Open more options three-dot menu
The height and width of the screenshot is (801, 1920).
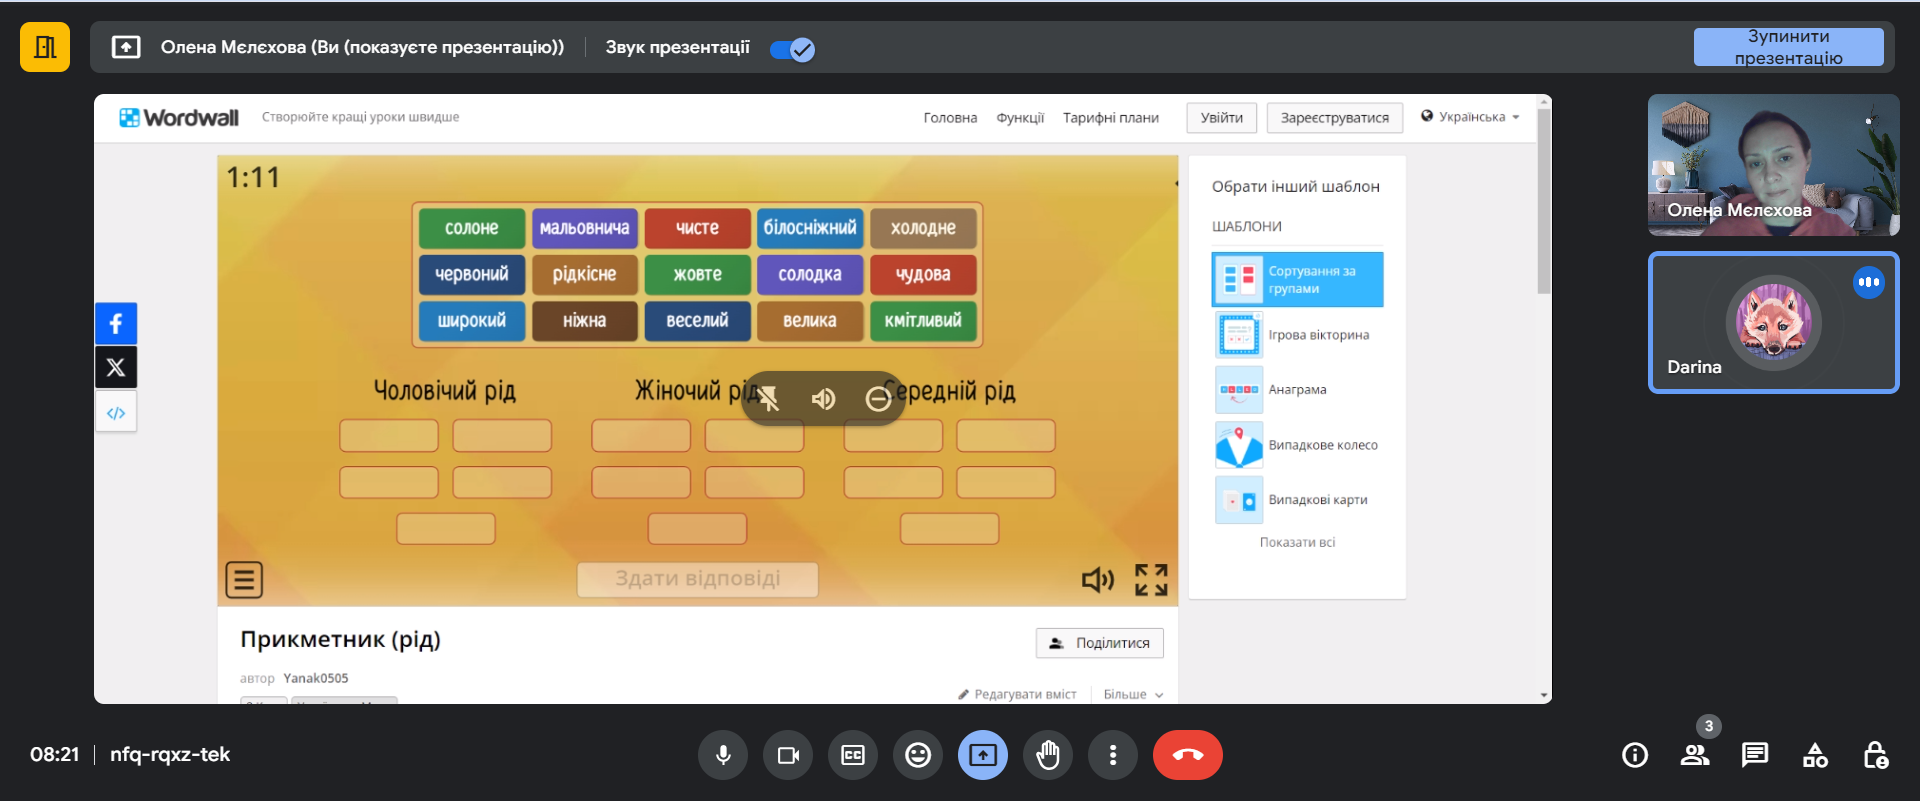pyautogui.click(x=1113, y=755)
